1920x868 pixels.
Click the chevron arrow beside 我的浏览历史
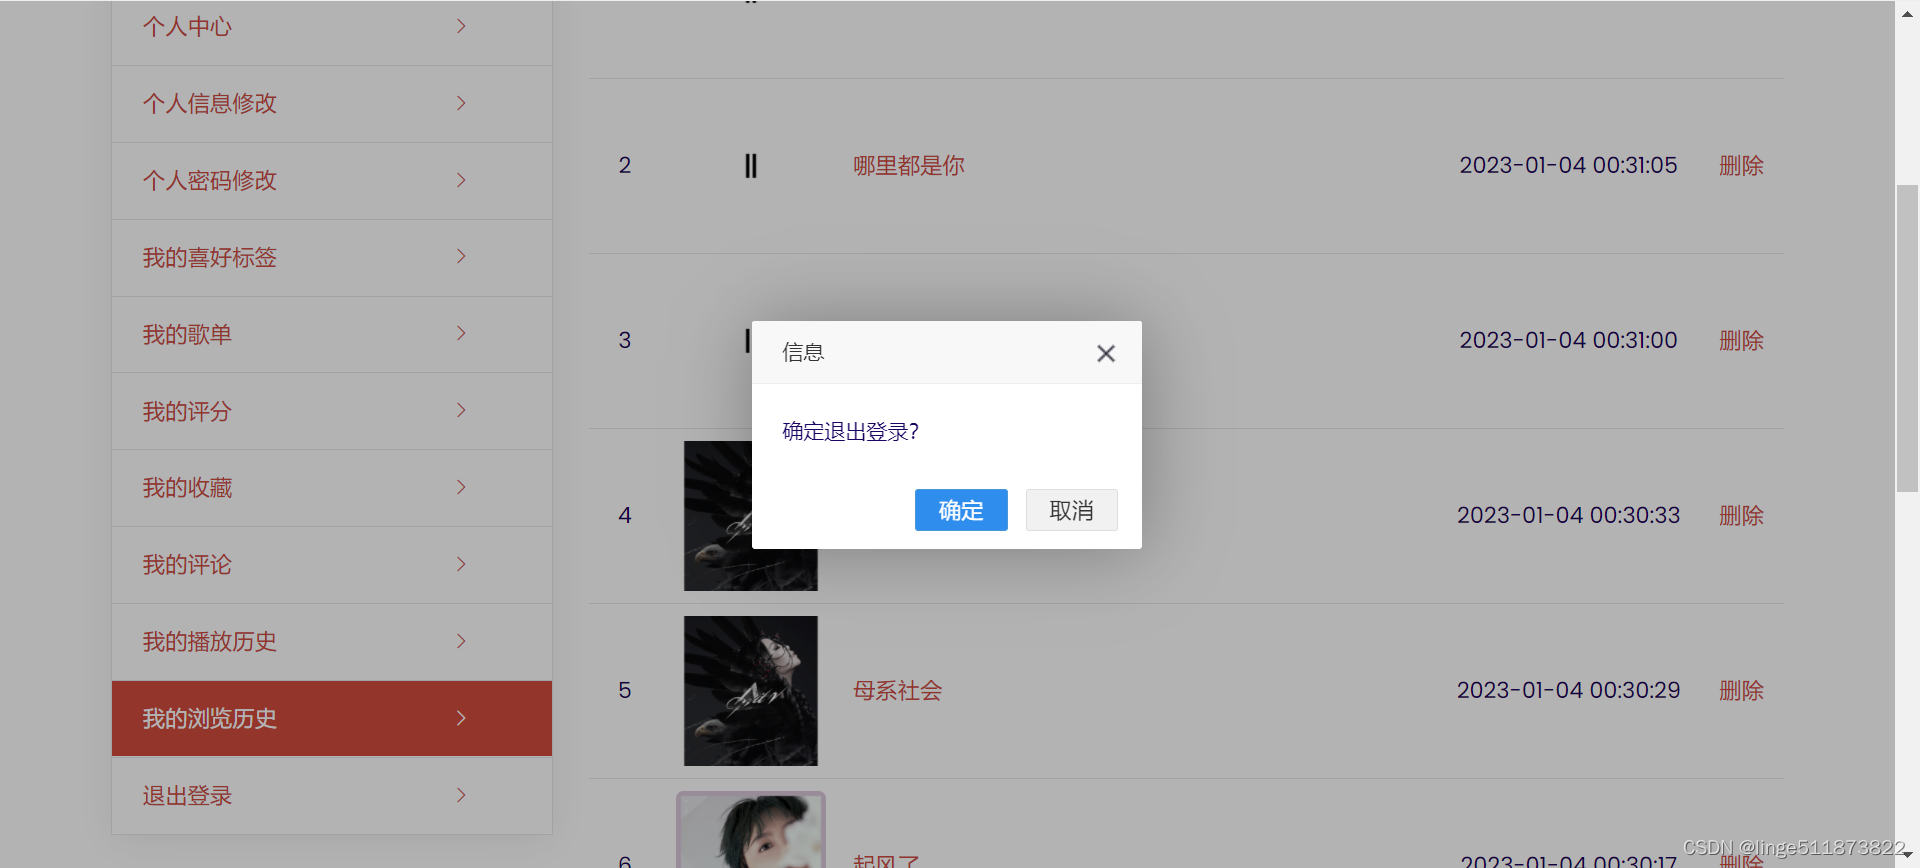[461, 718]
